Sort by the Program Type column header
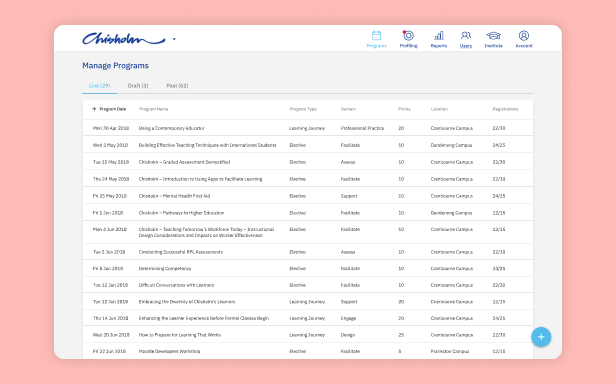 pyautogui.click(x=303, y=109)
